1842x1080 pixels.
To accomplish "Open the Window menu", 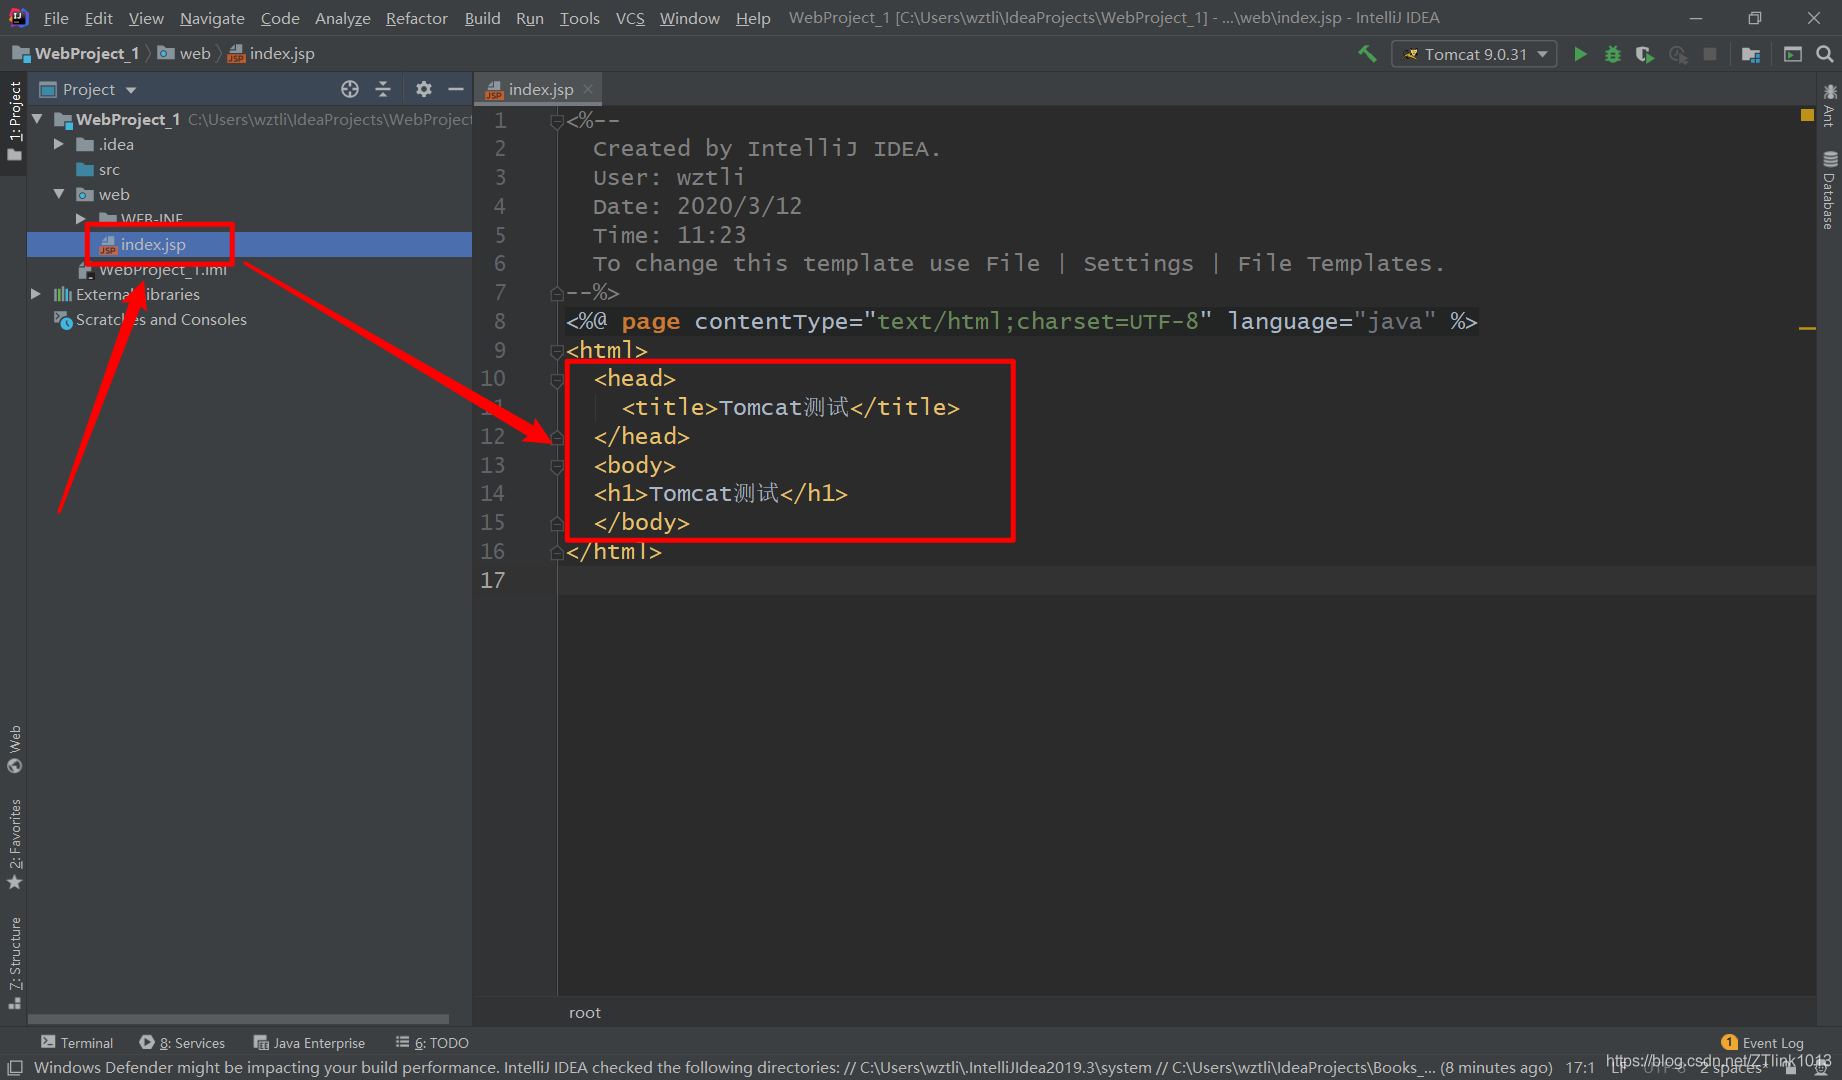I will tap(689, 18).
